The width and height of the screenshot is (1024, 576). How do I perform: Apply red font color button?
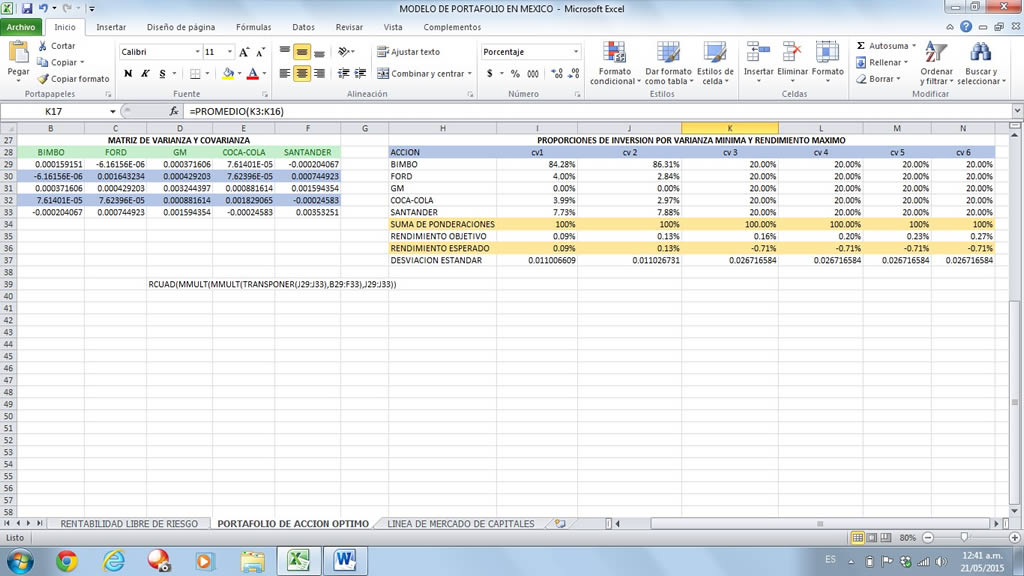click(253, 74)
